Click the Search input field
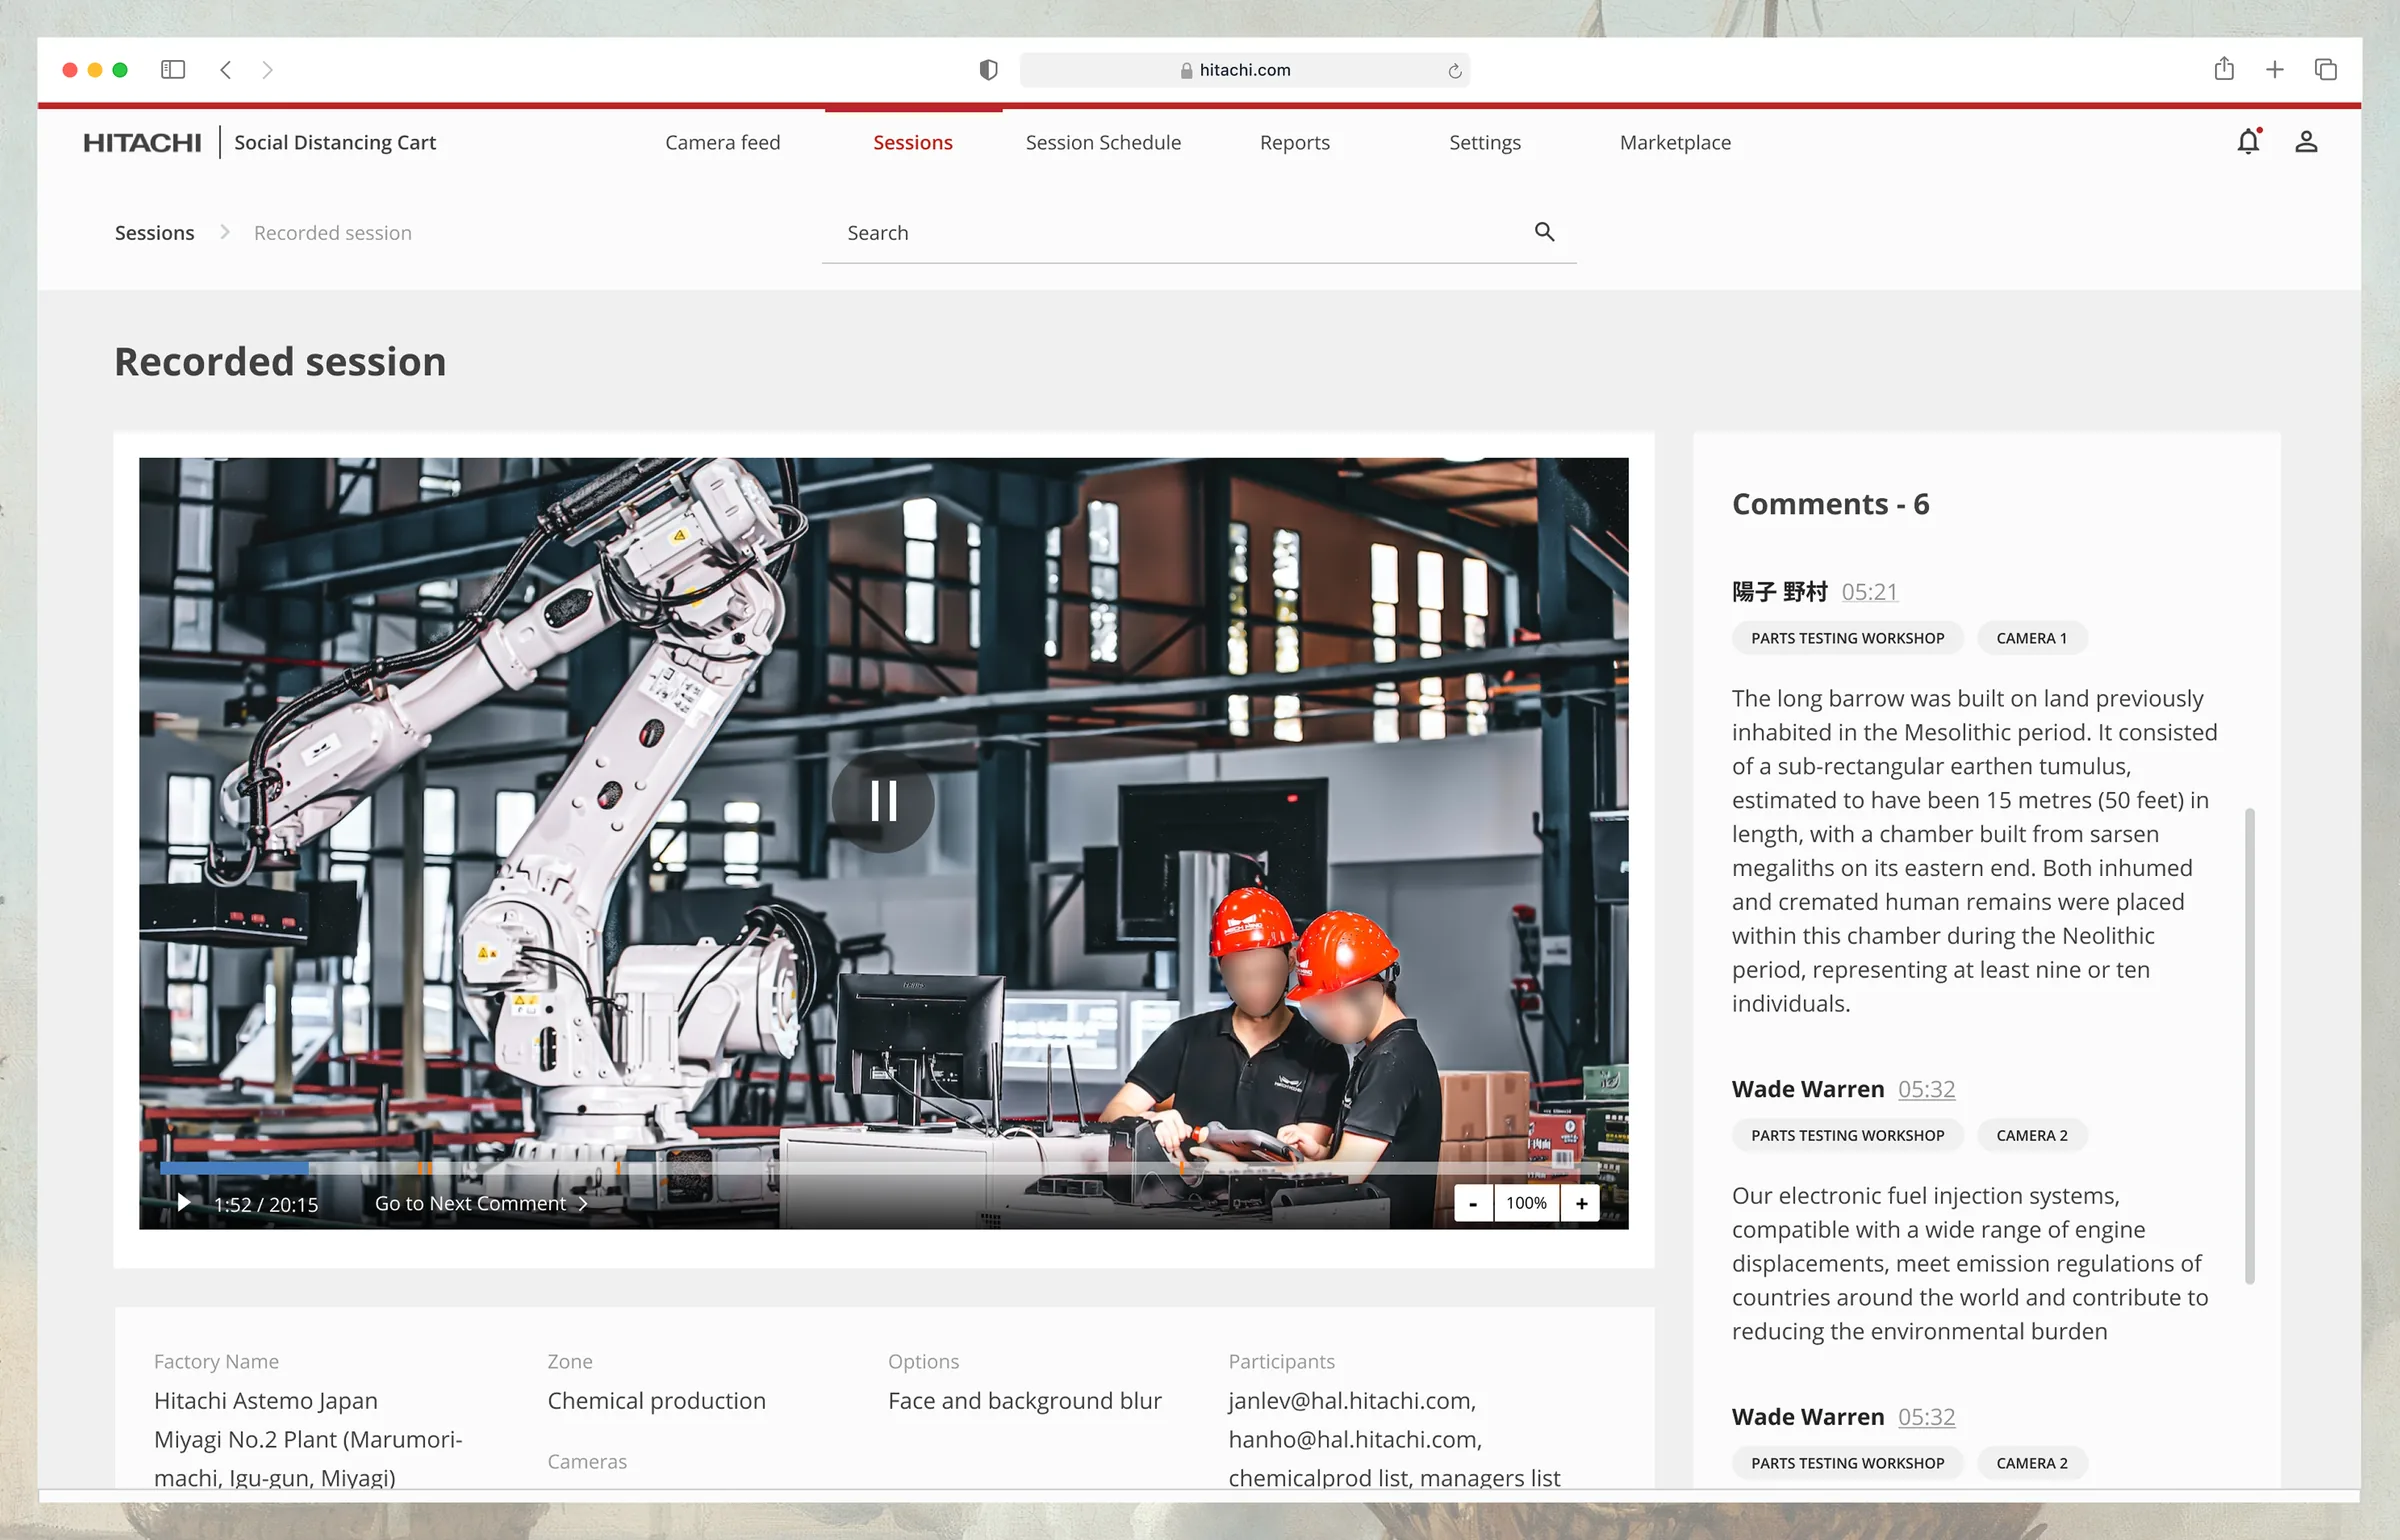 pyautogui.click(x=1199, y=233)
